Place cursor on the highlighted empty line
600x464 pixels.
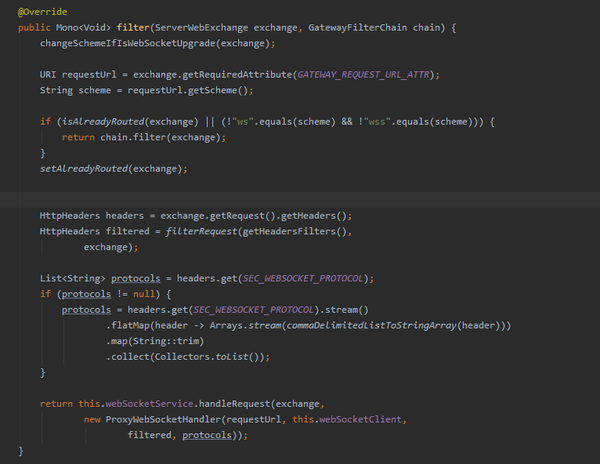(300, 200)
